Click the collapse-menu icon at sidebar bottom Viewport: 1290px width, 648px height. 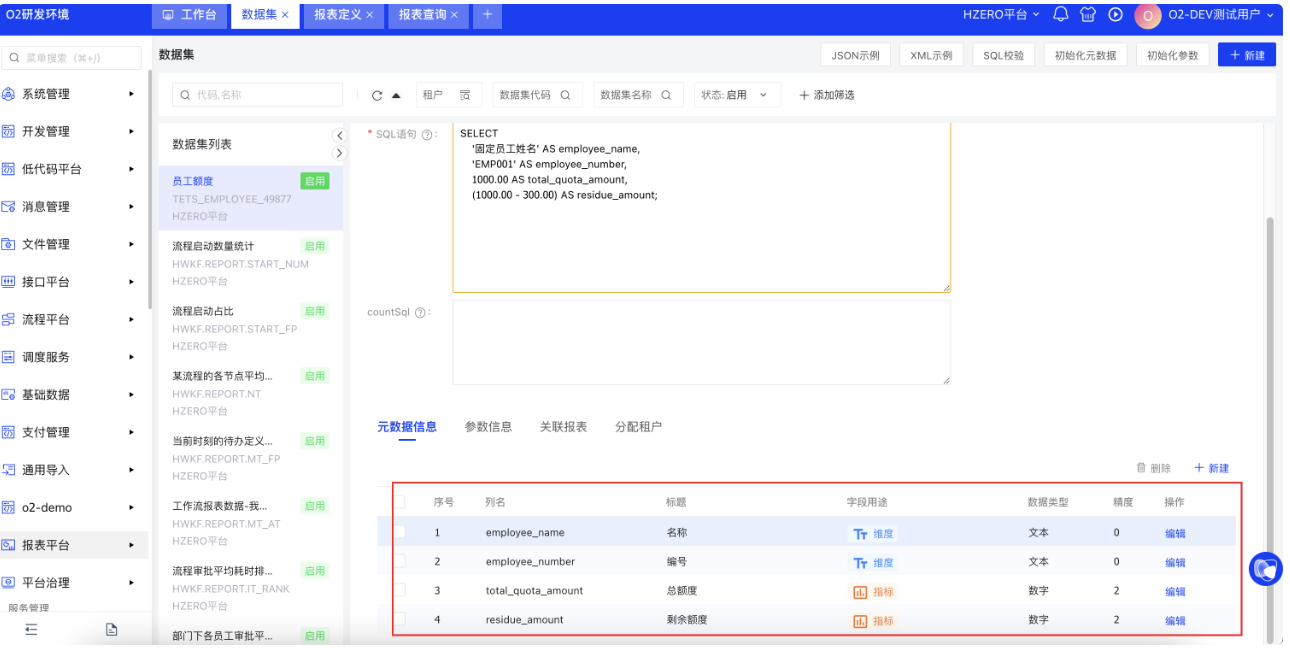click(31, 629)
